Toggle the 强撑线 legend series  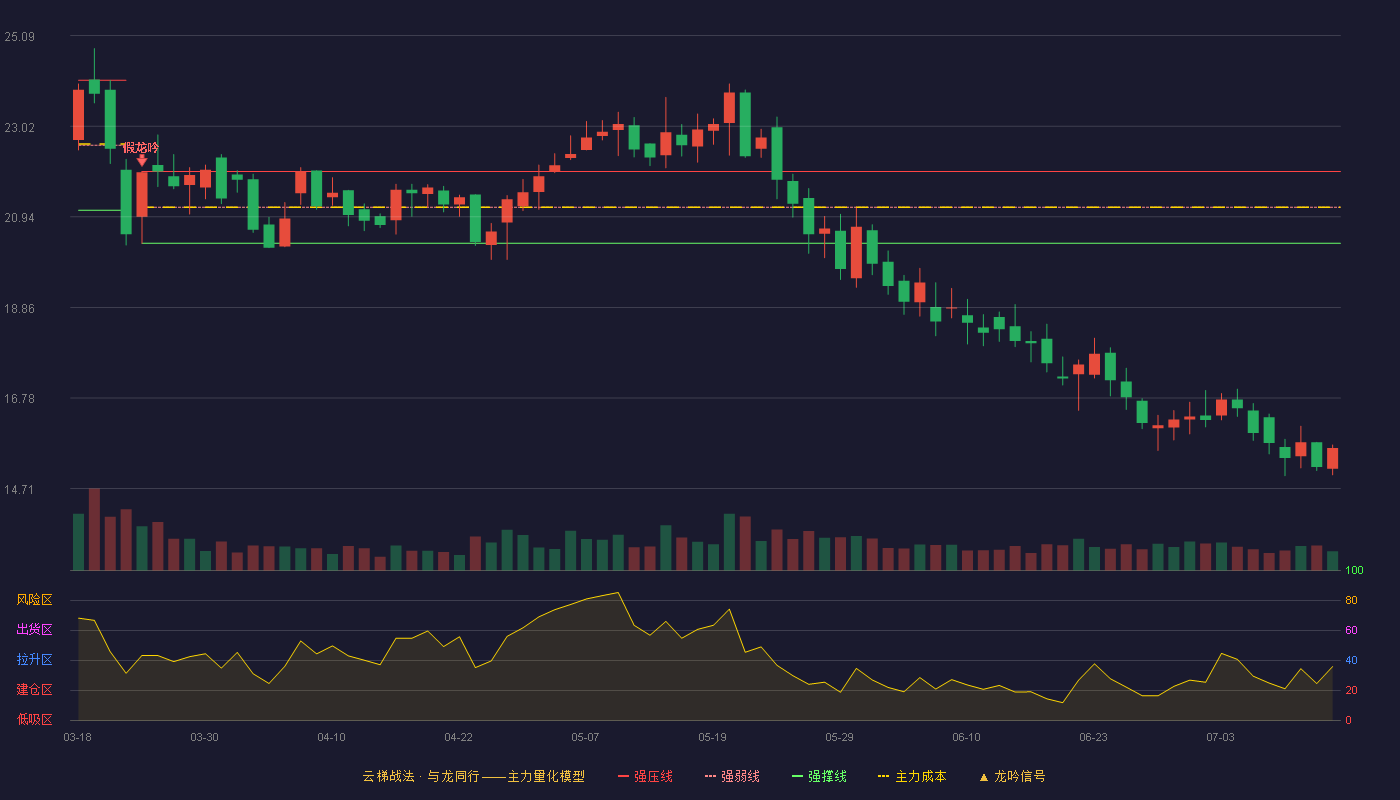pos(820,776)
